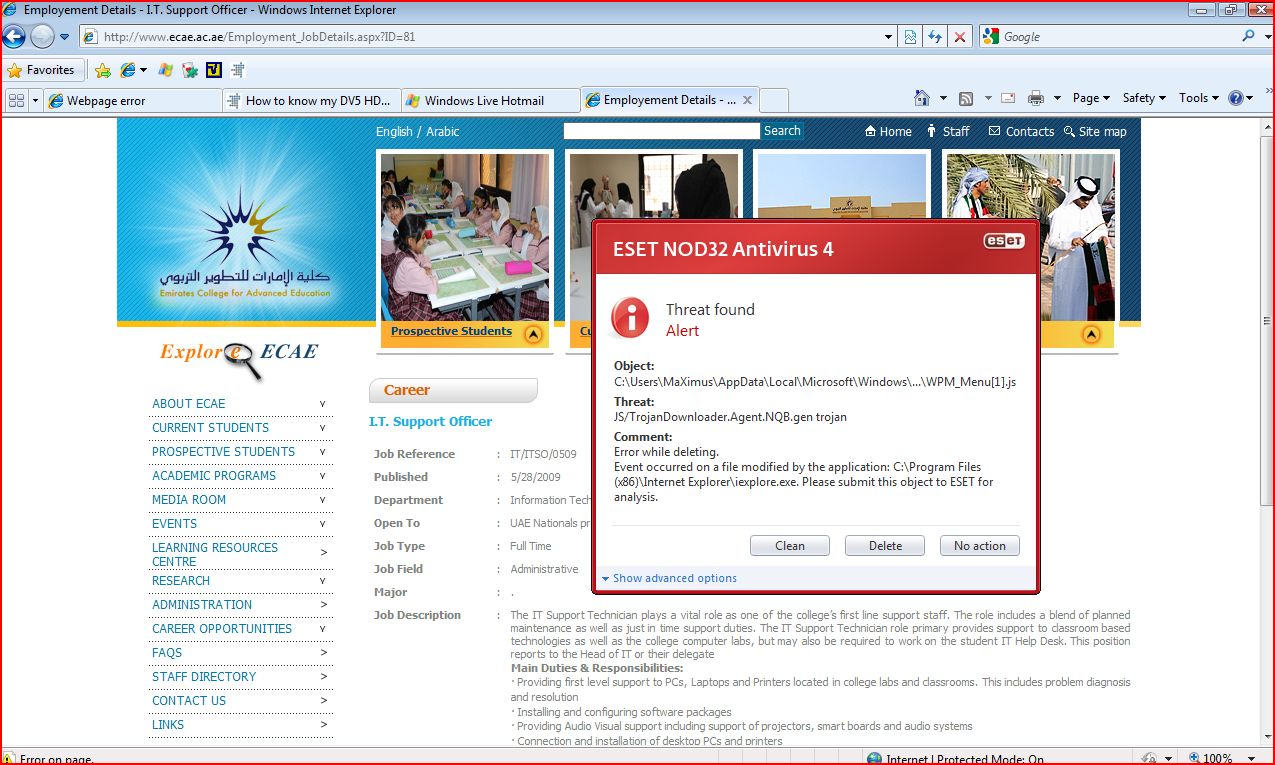Click the Home link in site header

pyautogui.click(x=888, y=131)
